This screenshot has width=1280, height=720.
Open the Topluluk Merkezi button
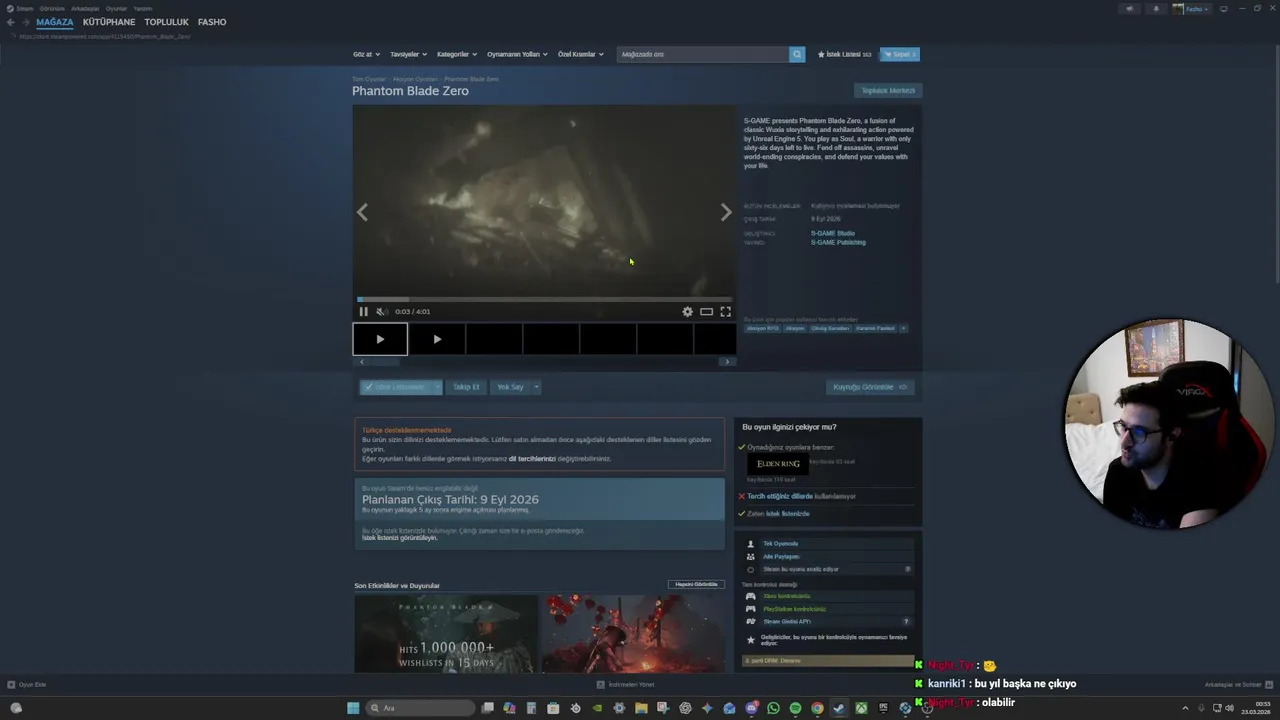pos(888,90)
